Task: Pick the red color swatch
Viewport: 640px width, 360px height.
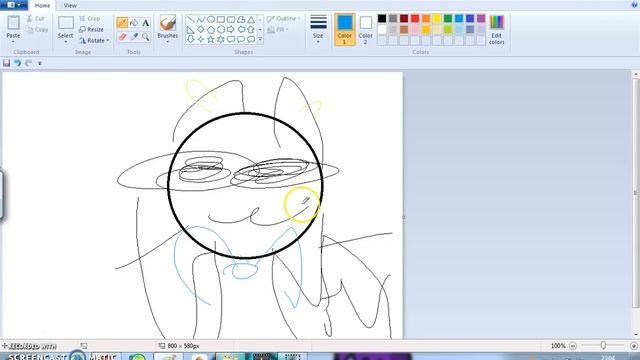Action: click(415, 18)
